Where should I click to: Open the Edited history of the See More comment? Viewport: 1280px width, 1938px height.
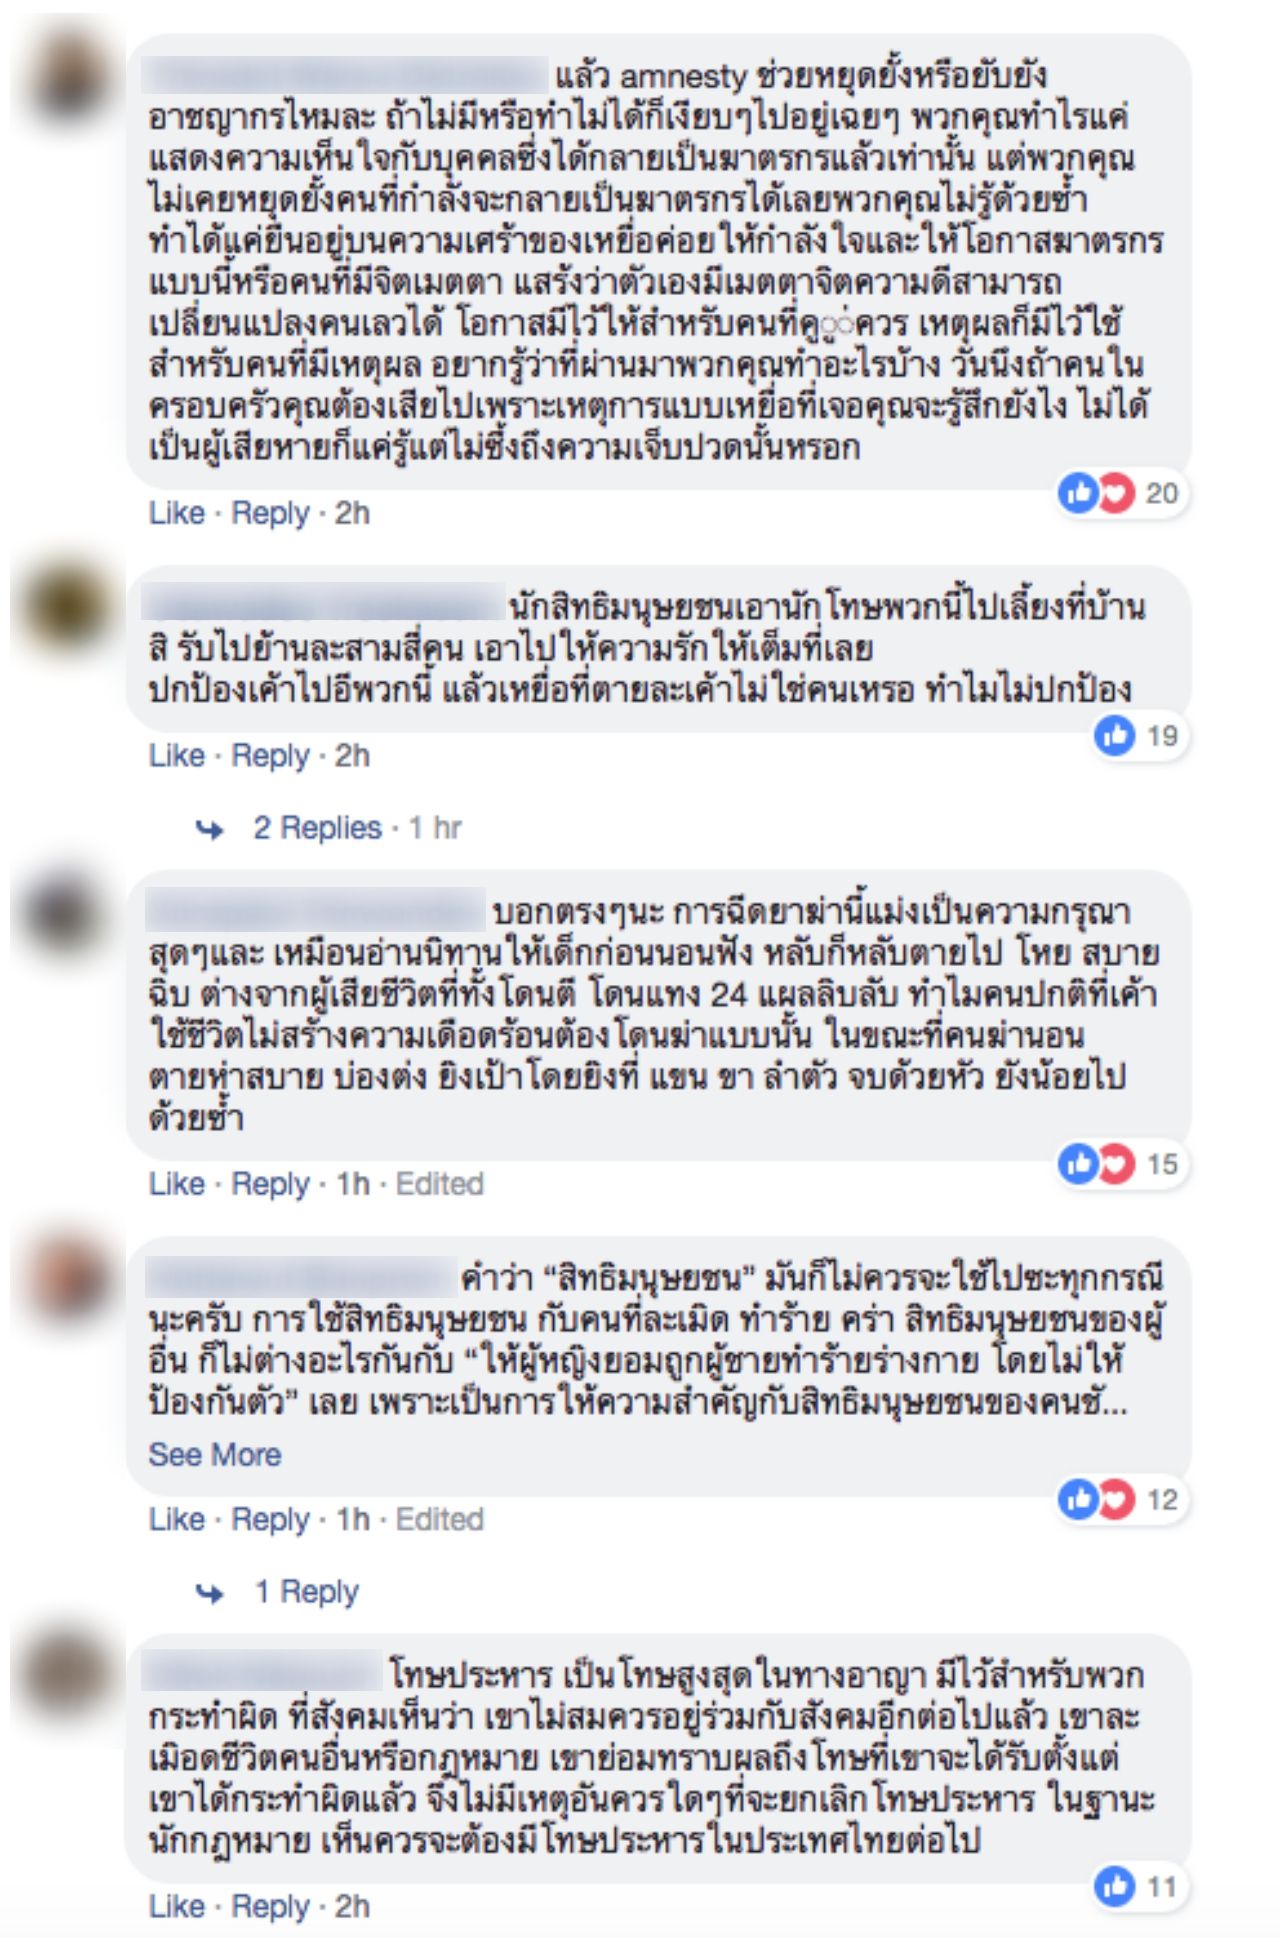point(440,1520)
